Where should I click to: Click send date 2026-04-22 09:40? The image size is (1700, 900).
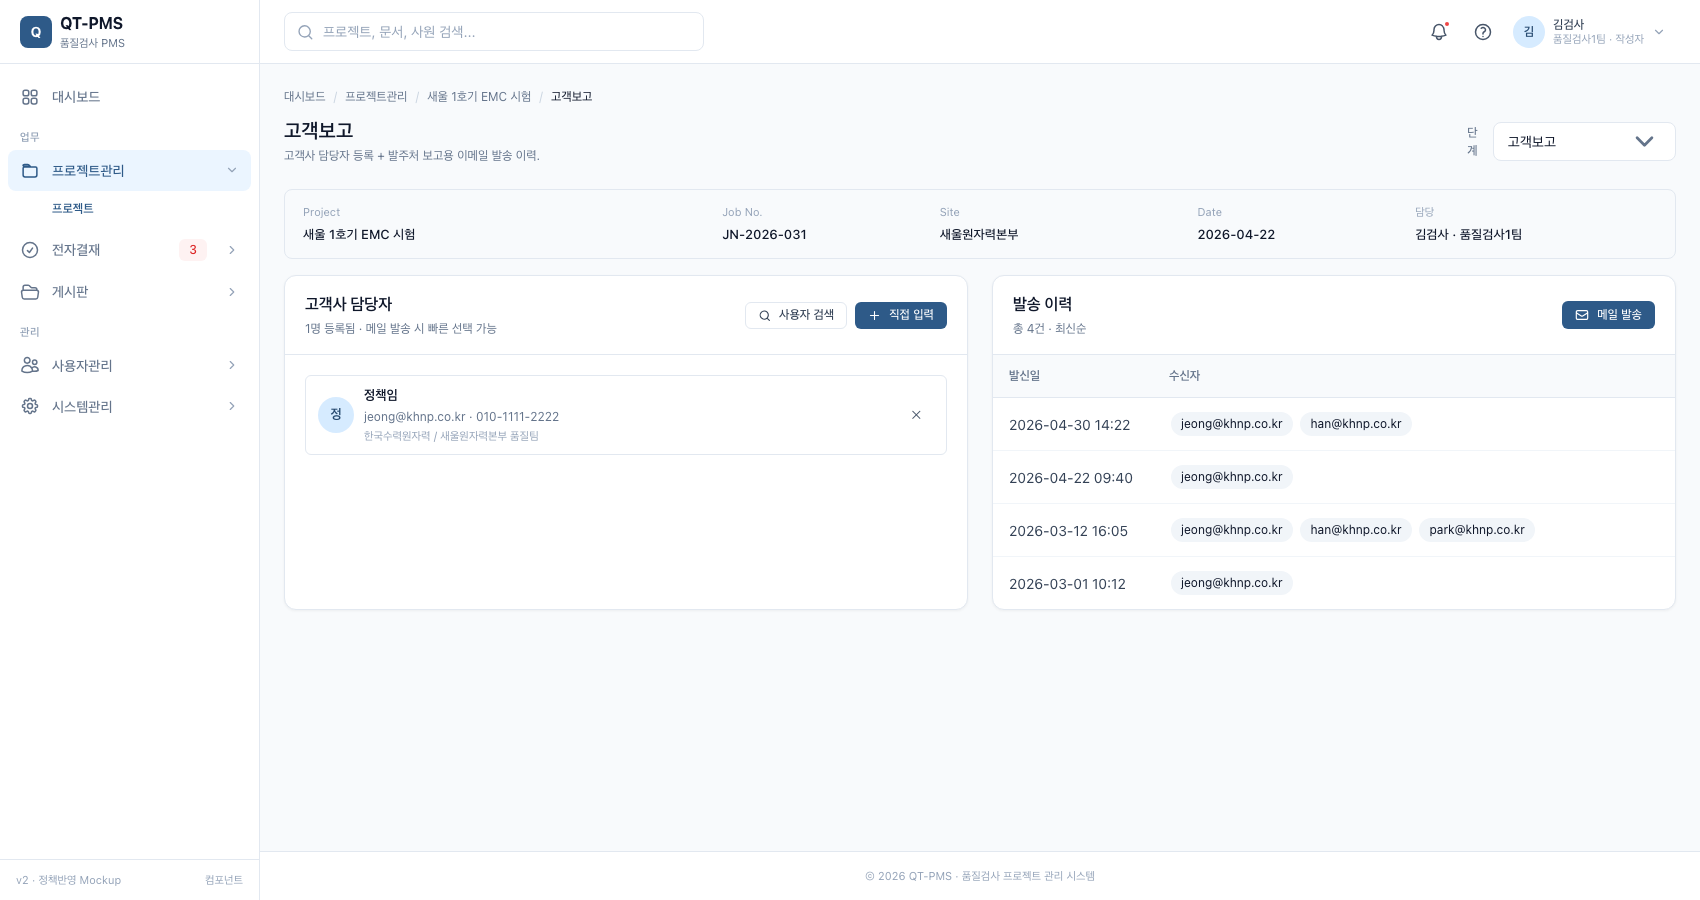[1071, 478]
